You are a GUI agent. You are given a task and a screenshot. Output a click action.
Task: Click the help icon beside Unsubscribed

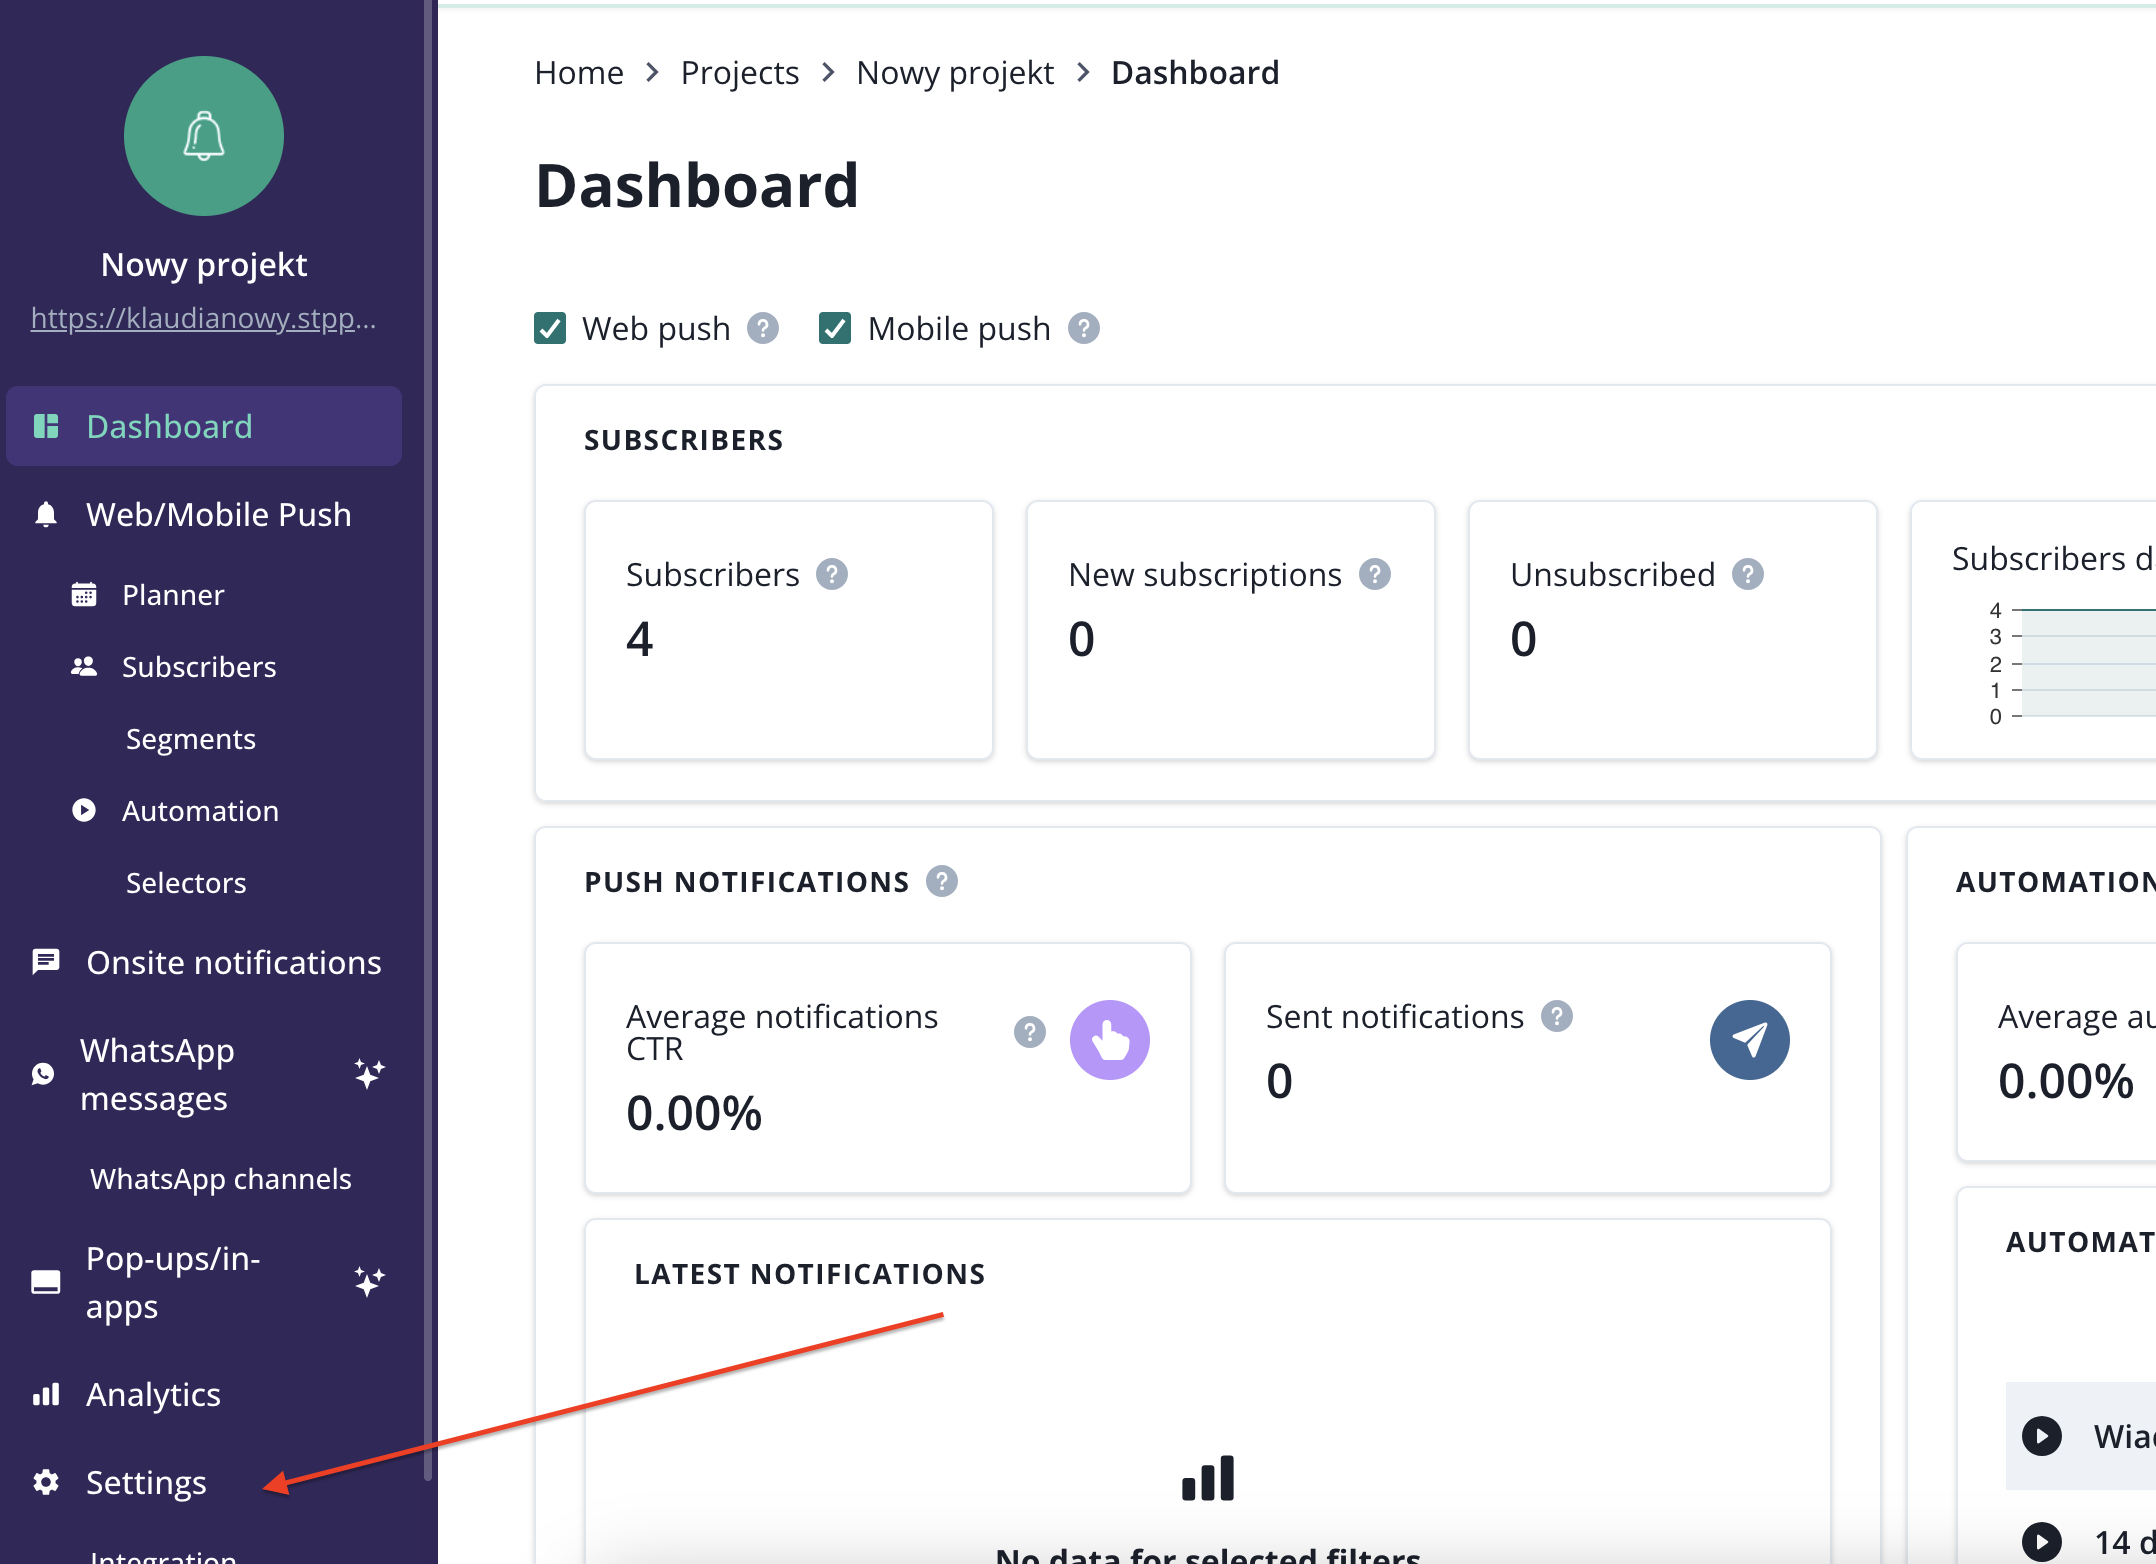pyautogui.click(x=1747, y=574)
